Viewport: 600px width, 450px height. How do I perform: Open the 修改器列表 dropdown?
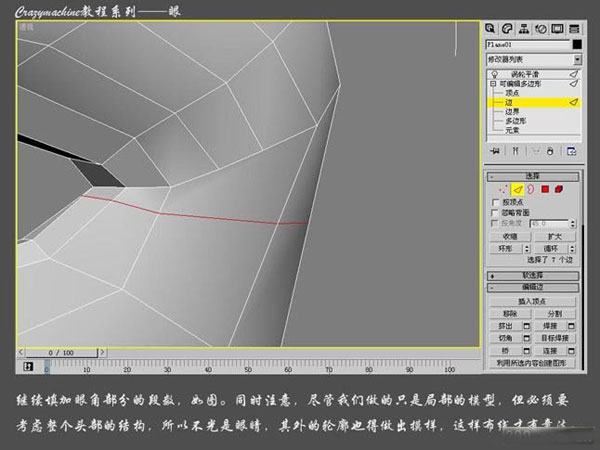tap(531, 60)
